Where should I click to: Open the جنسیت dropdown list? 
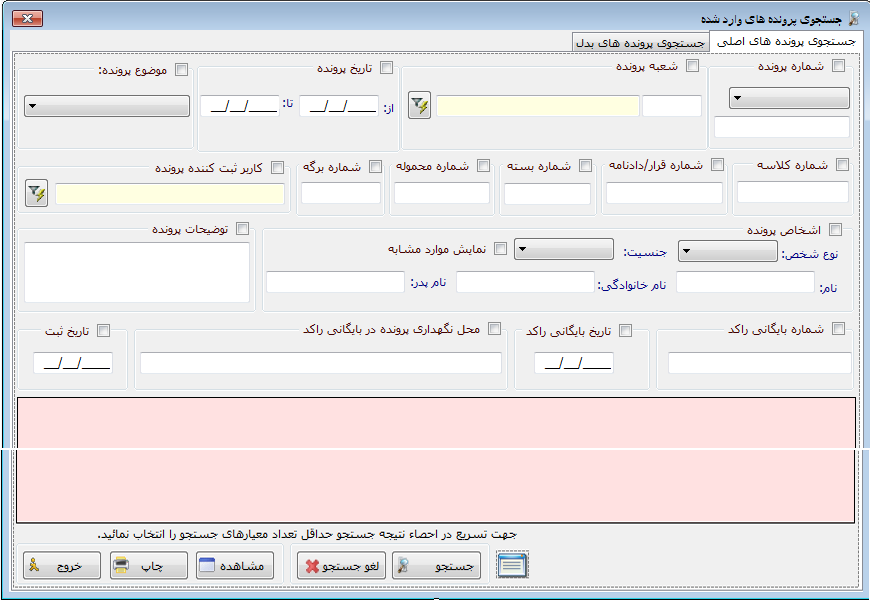(563, 249)
